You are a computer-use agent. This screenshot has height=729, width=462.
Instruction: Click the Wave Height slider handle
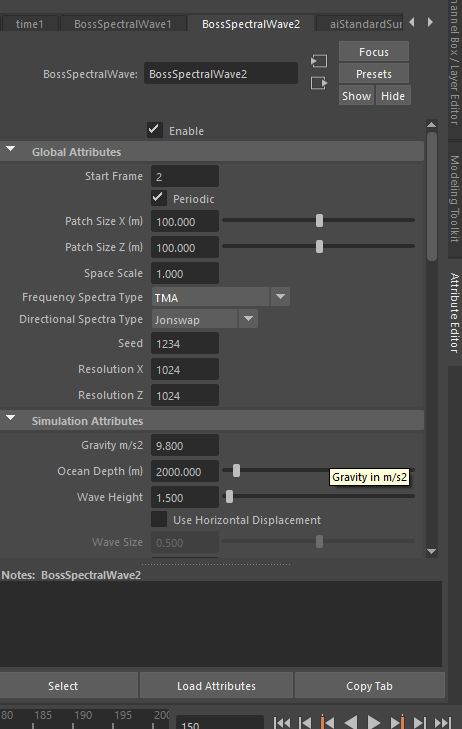tap(229, 497)
